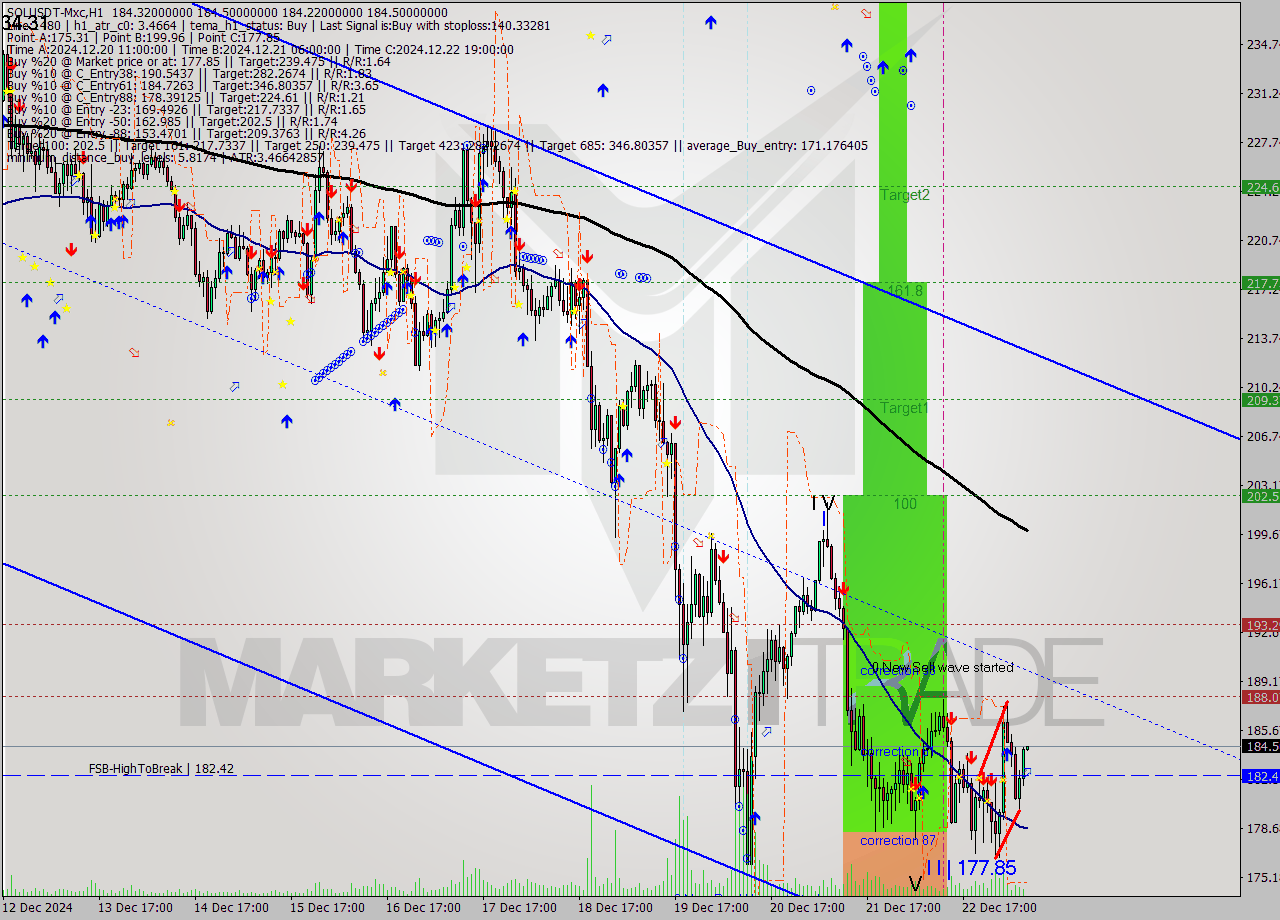Screen dimensions: 1280x920
Task: Click the 18 Dec 17:00 time label
Action: click(616, 908)
